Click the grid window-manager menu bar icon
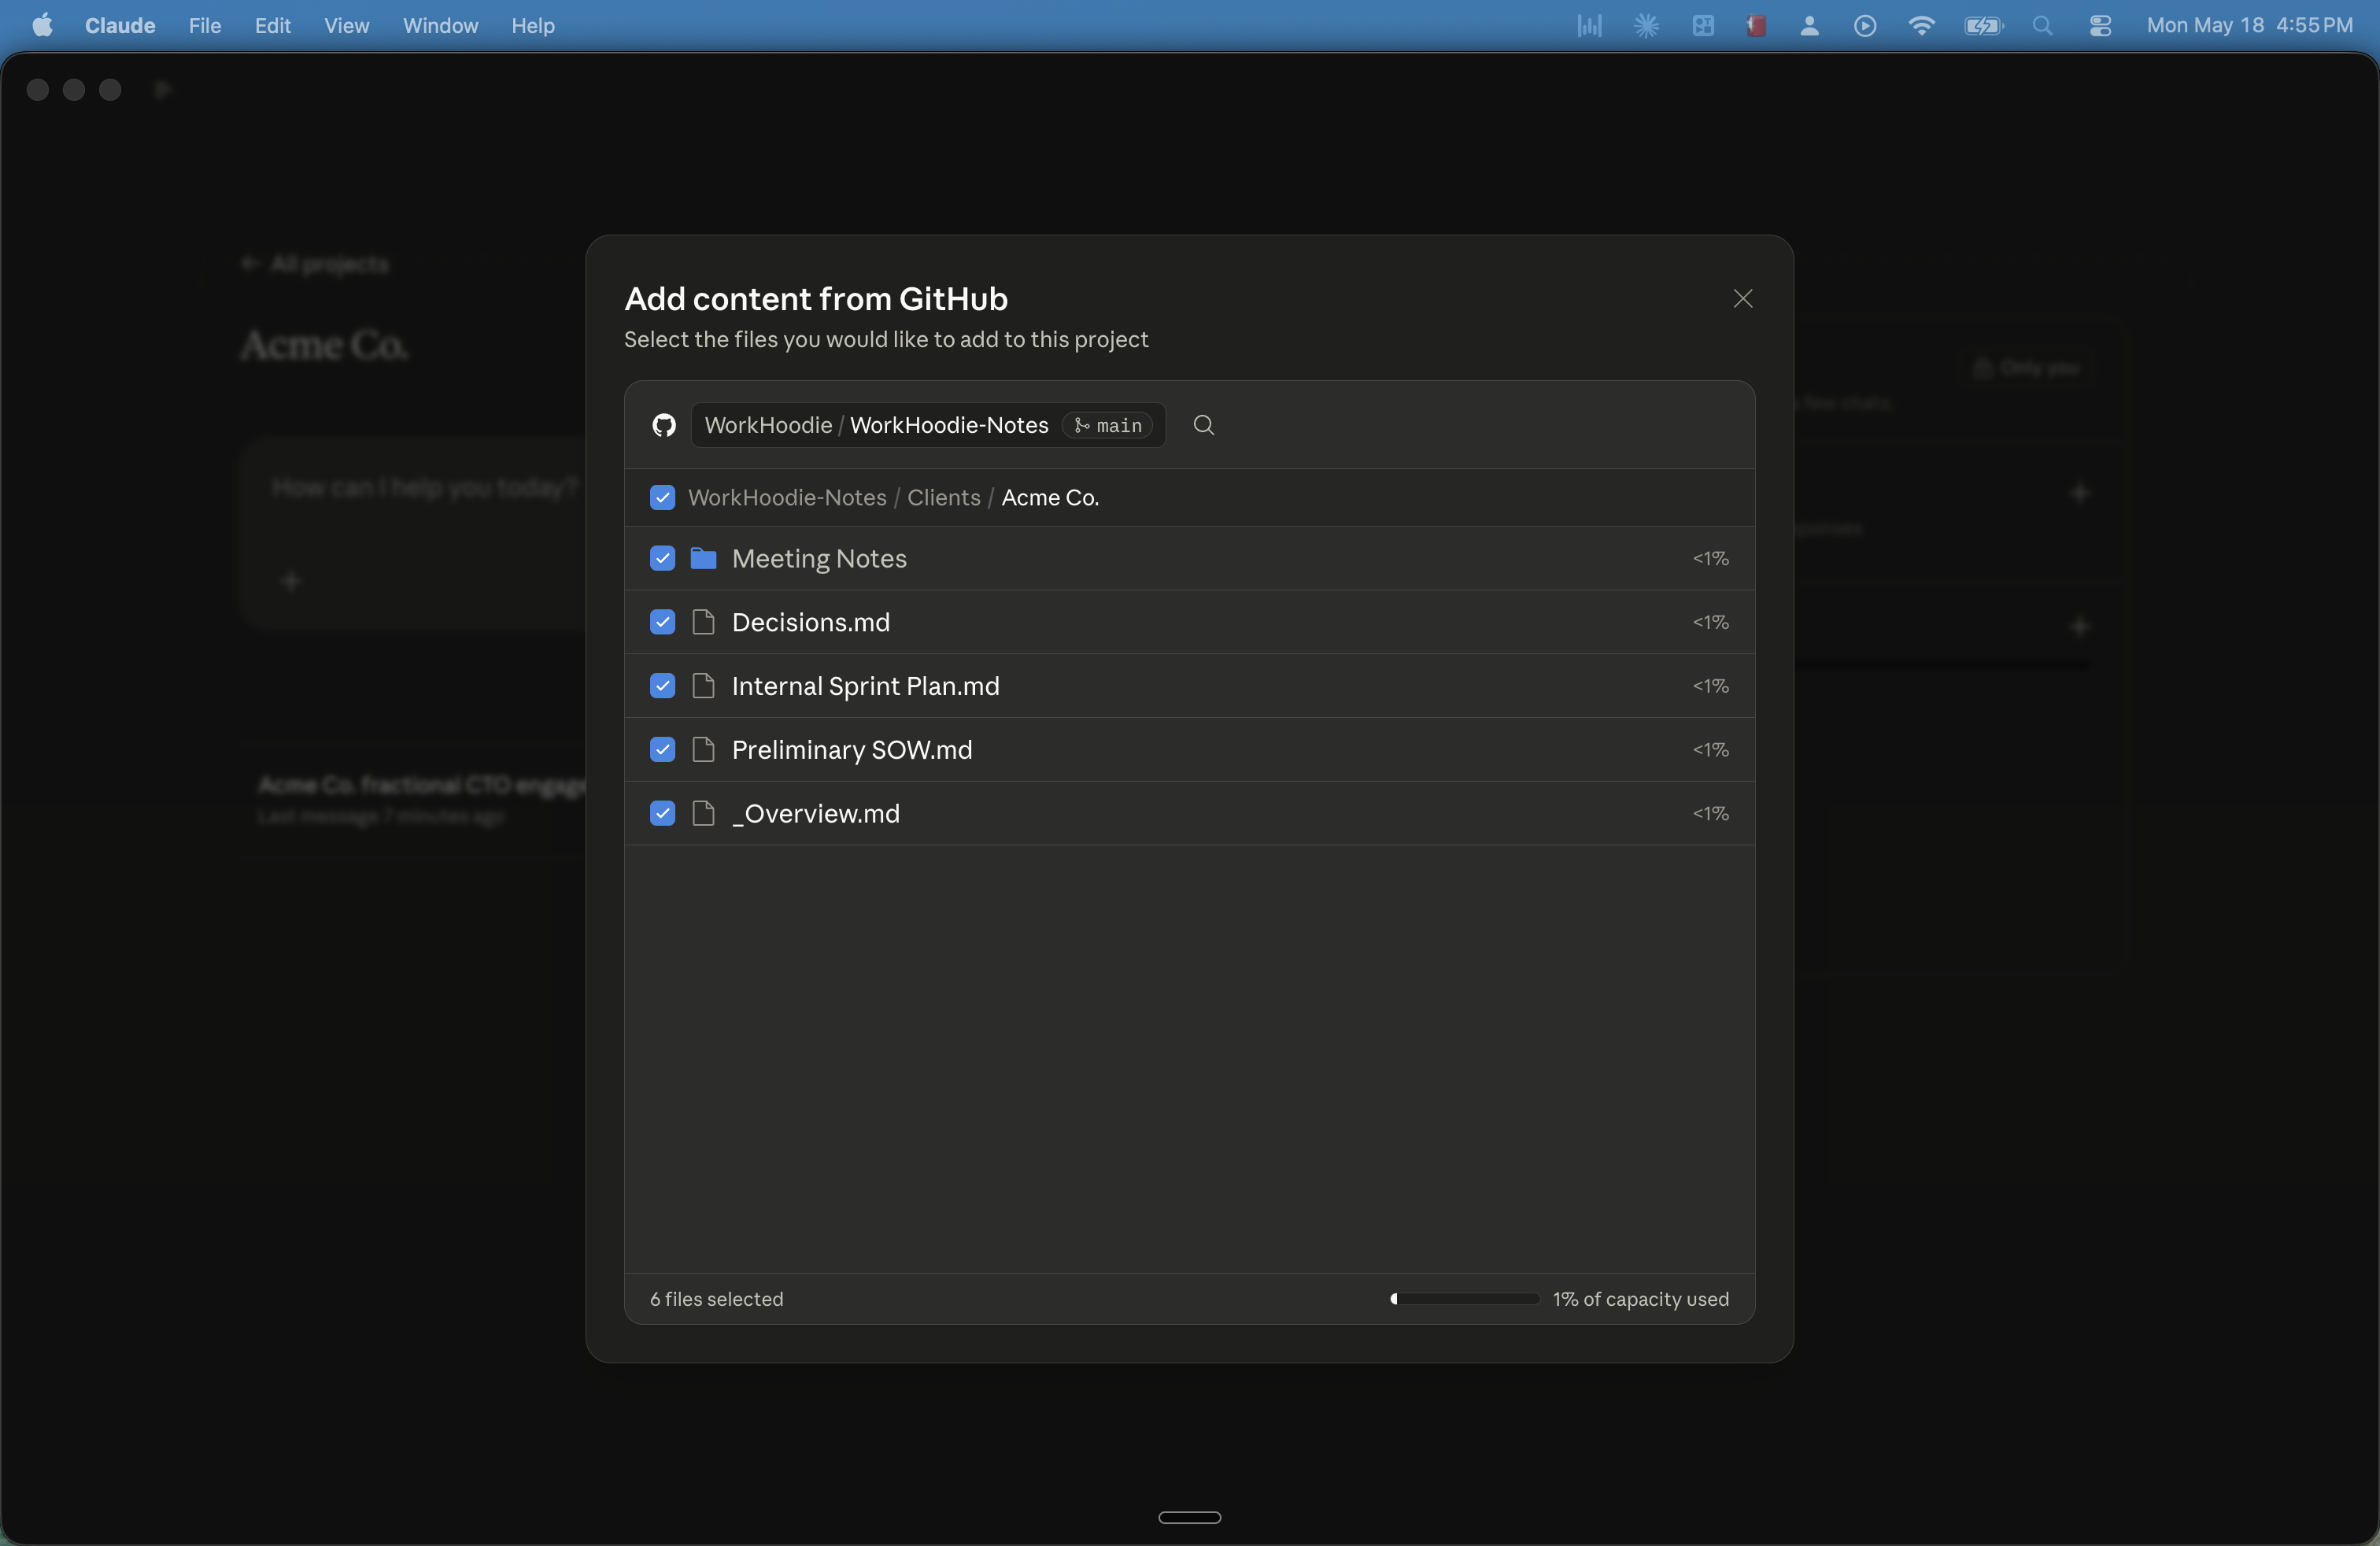 tap(1703, 25)
